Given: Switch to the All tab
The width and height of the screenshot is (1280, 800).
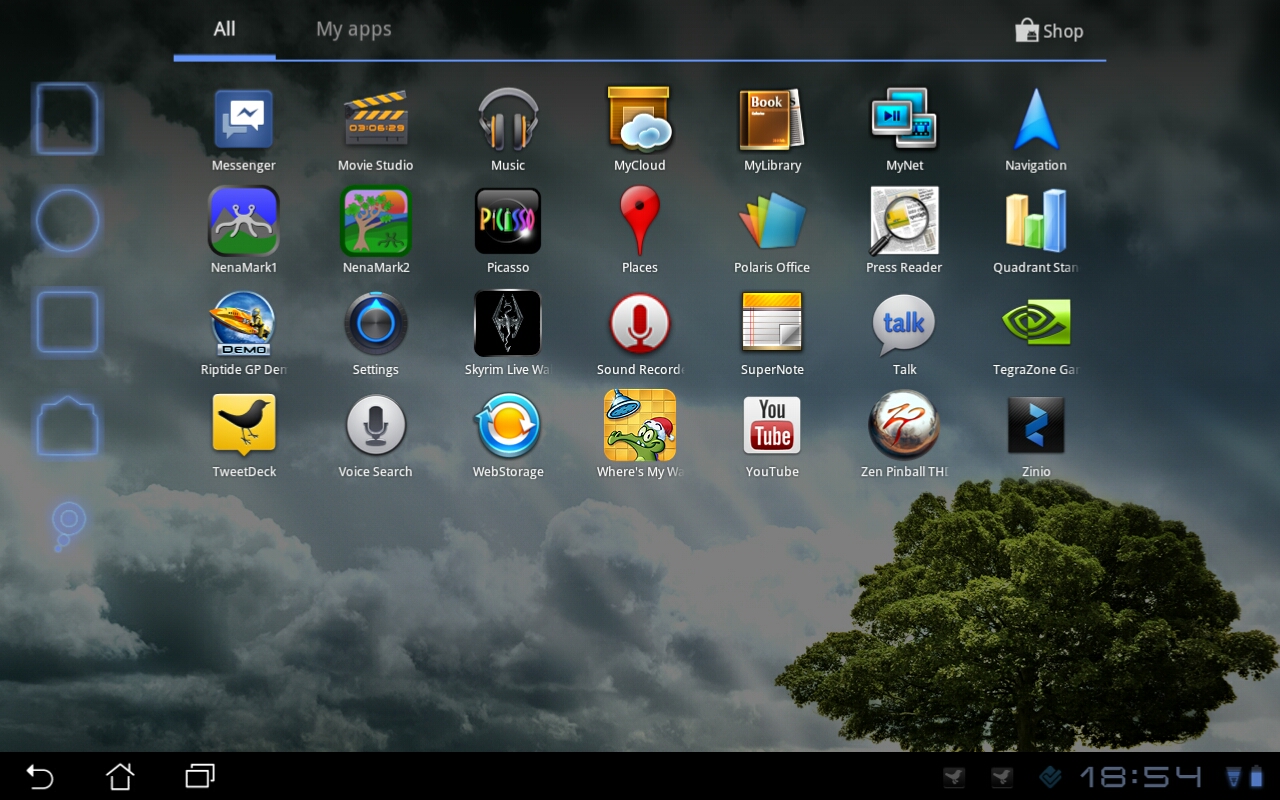Looking at the screenshot, I should click(x=224, y=30).
